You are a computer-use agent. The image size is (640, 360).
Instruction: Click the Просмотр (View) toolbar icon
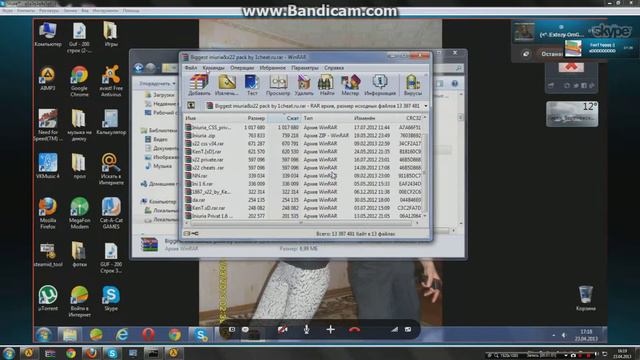278,85
